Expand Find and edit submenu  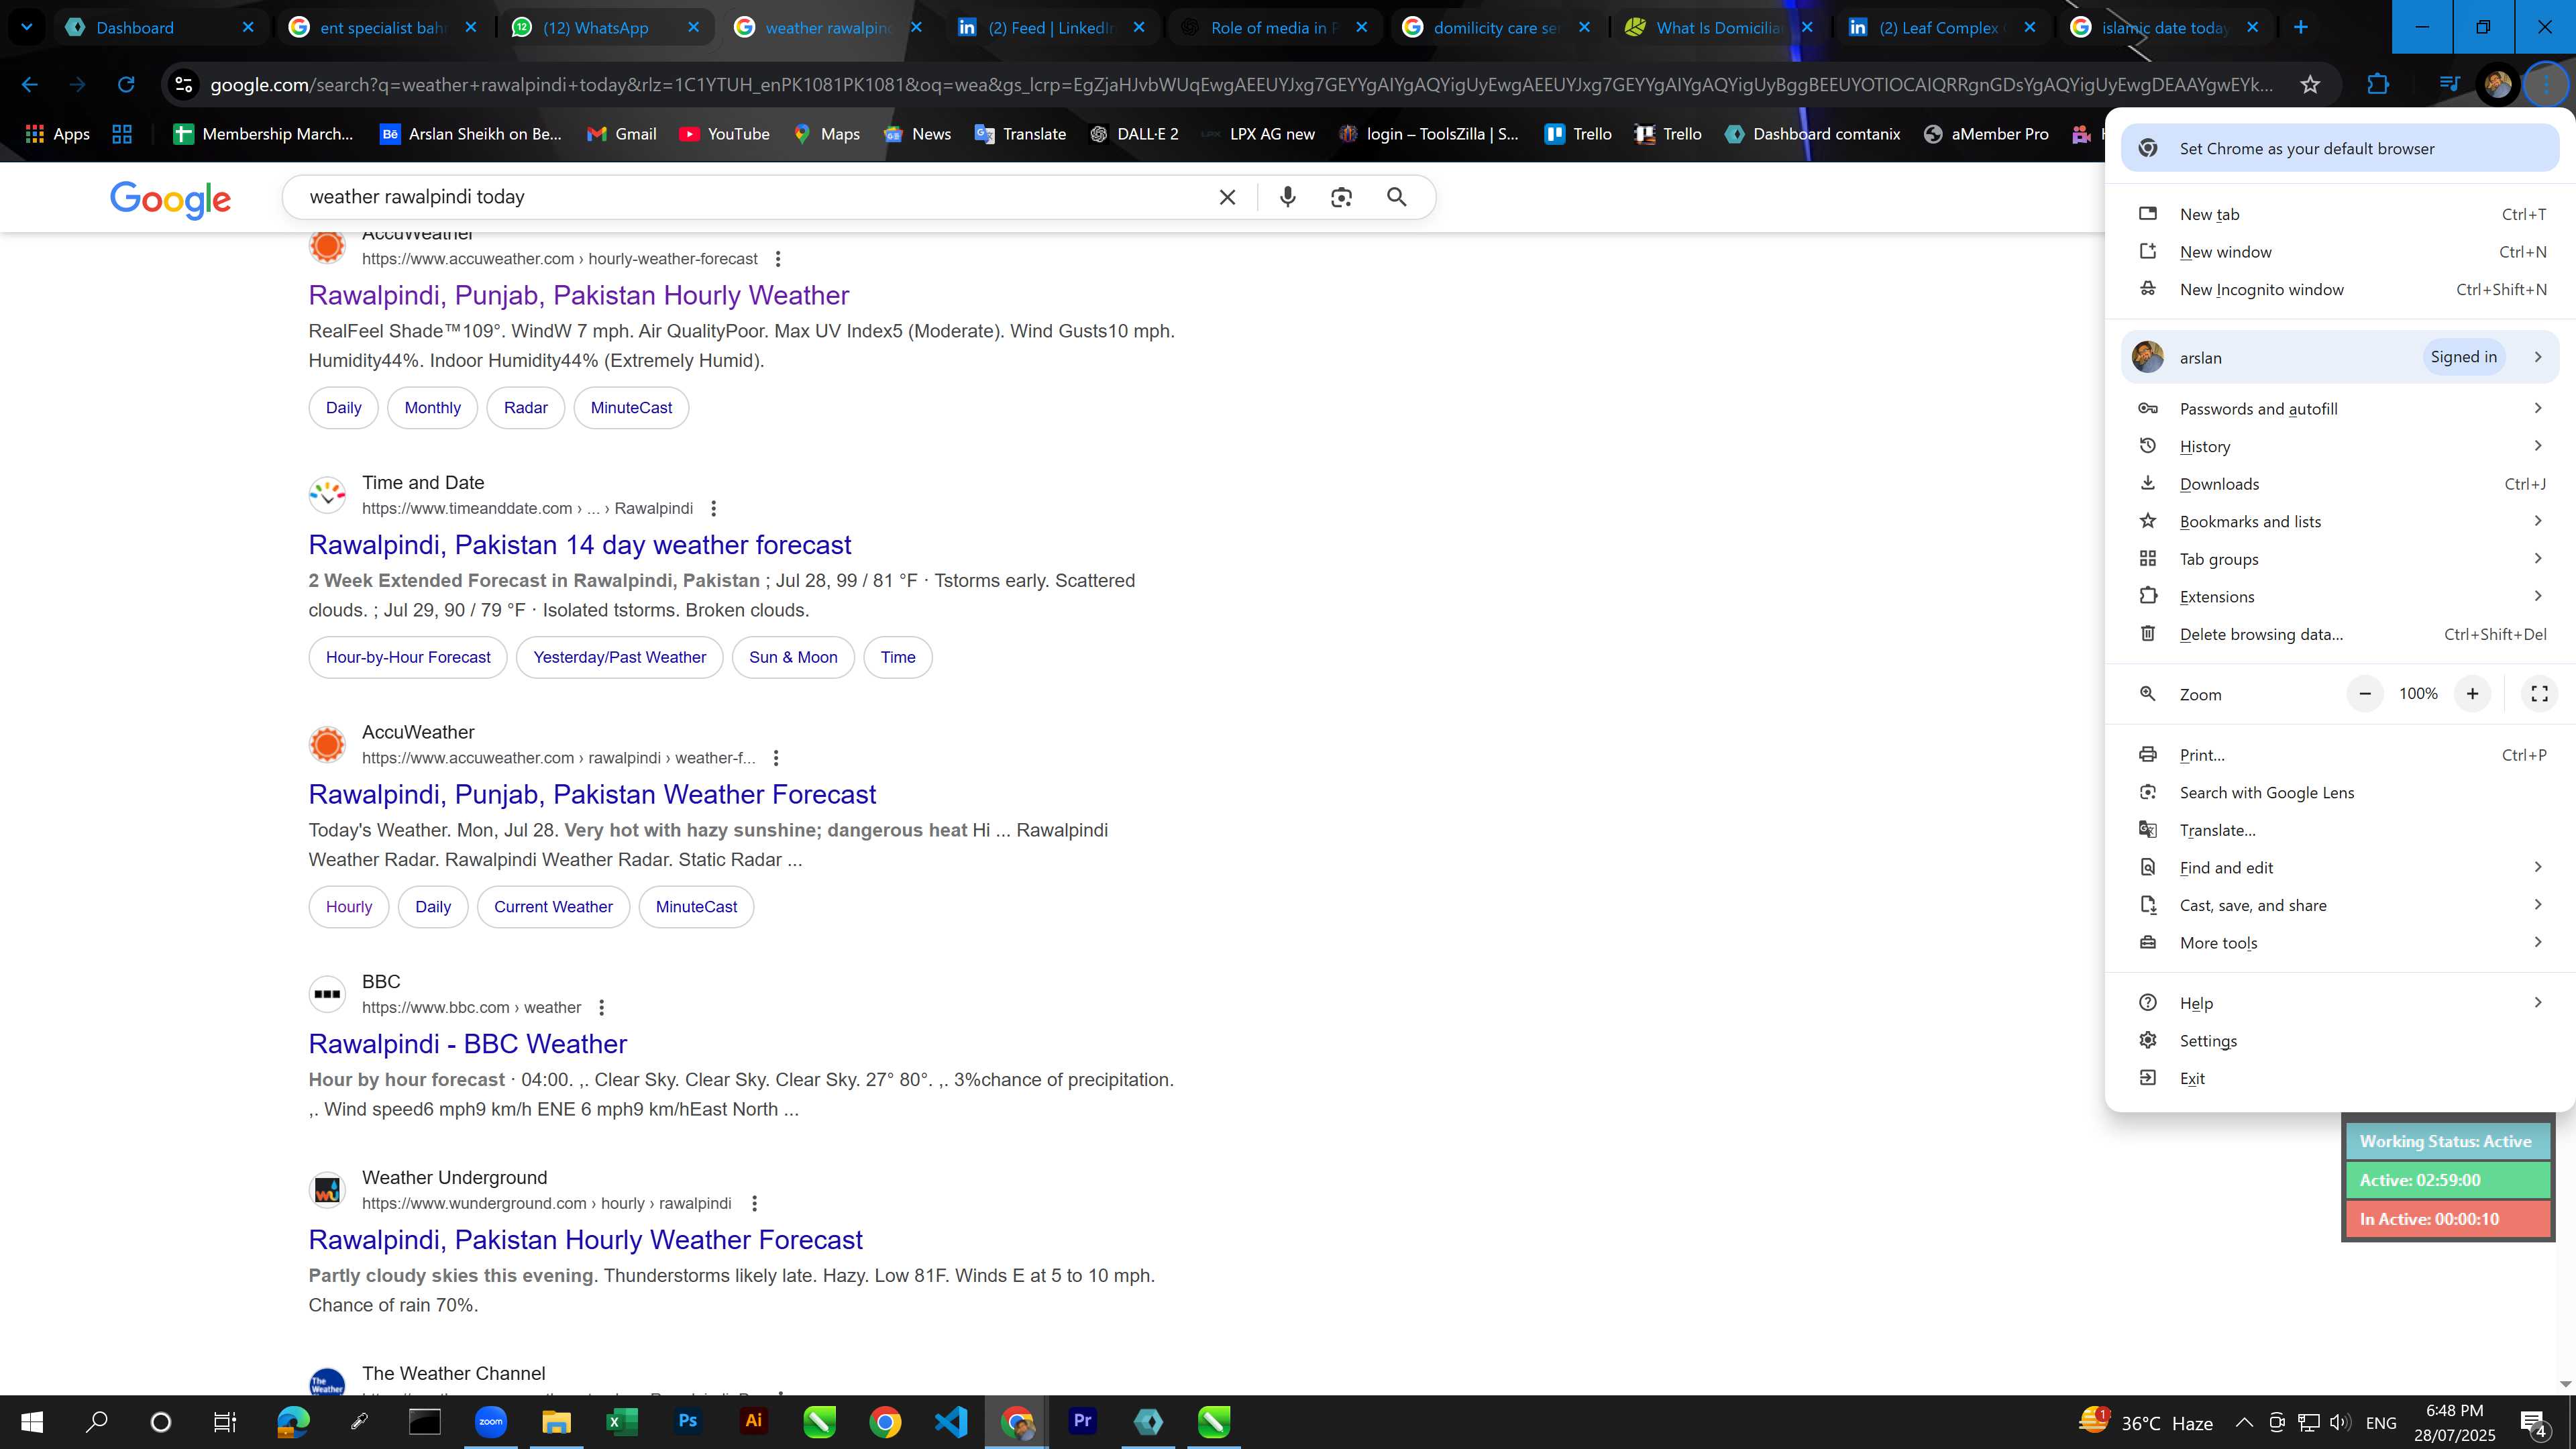(2340, 867)
